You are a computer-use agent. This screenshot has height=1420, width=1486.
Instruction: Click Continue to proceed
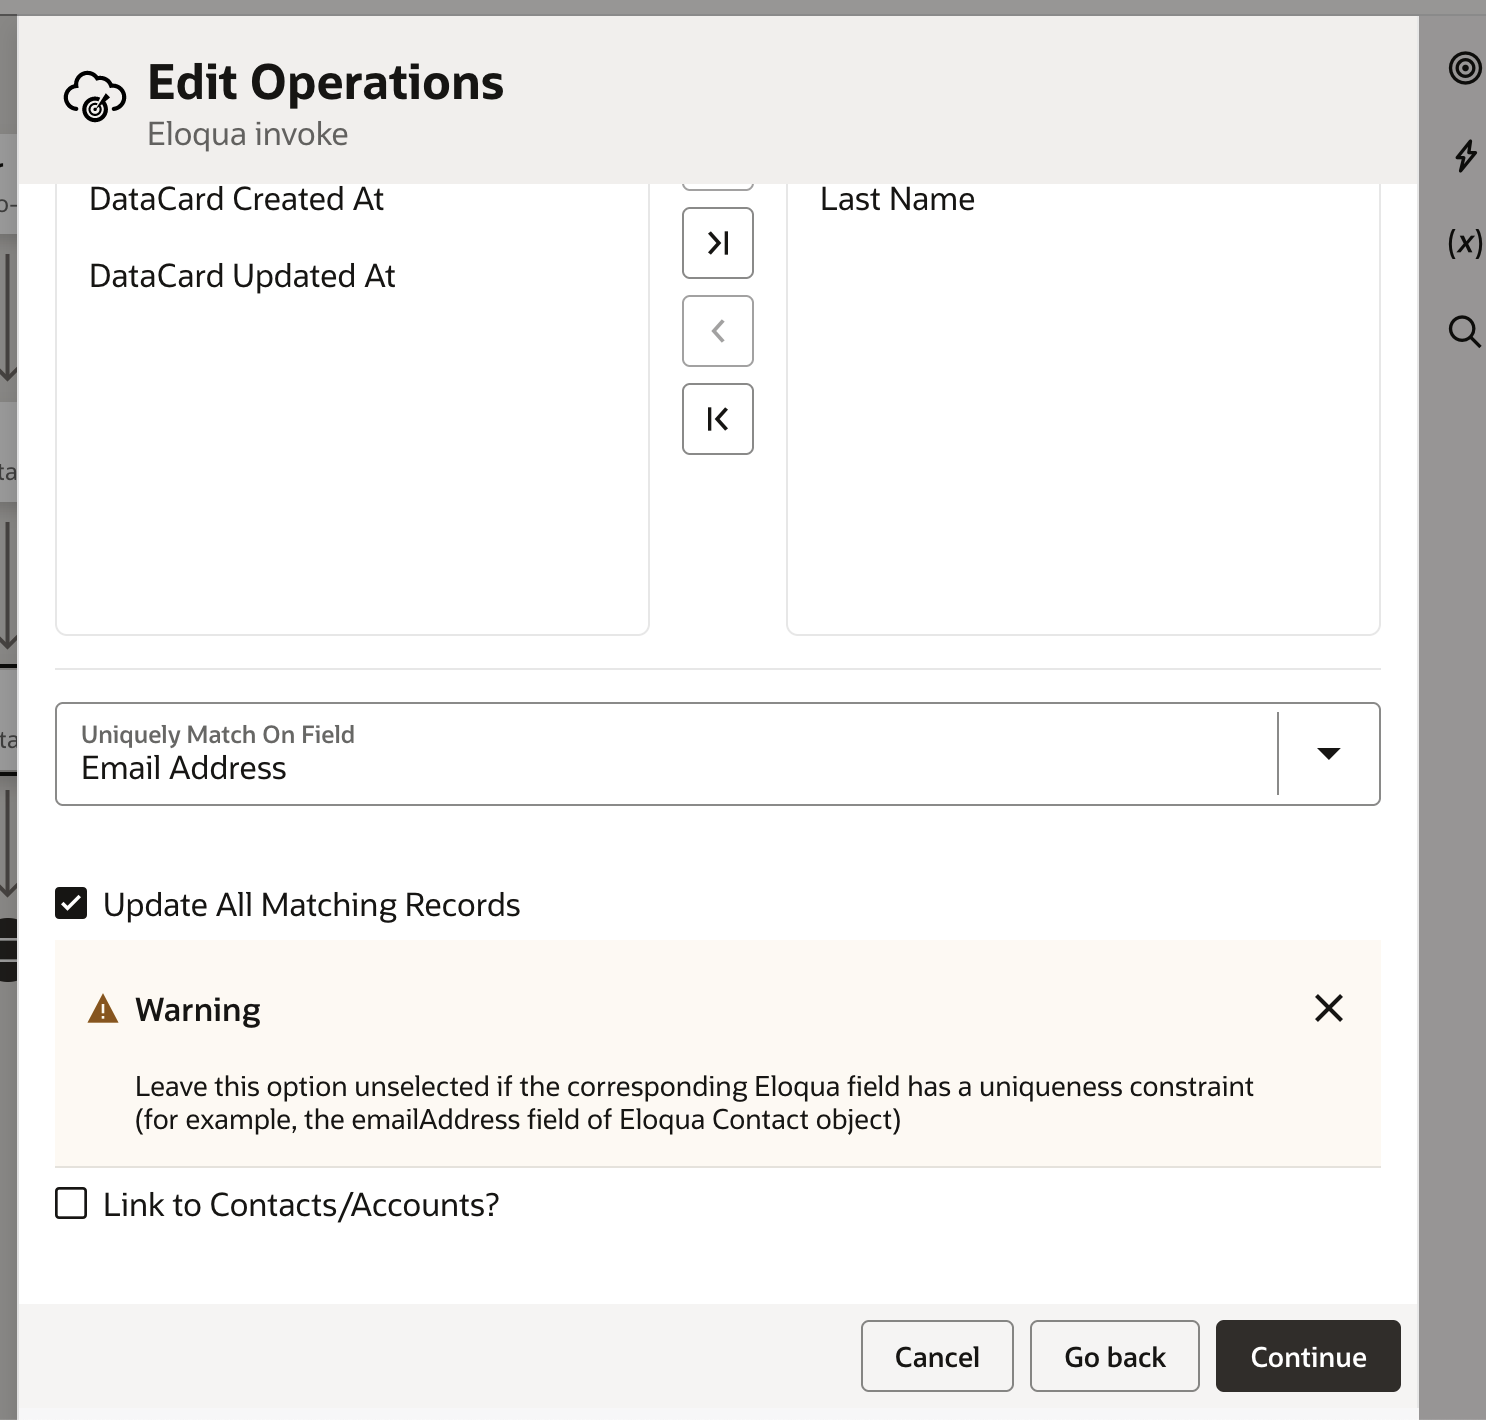click(x=1307, y=1356)
